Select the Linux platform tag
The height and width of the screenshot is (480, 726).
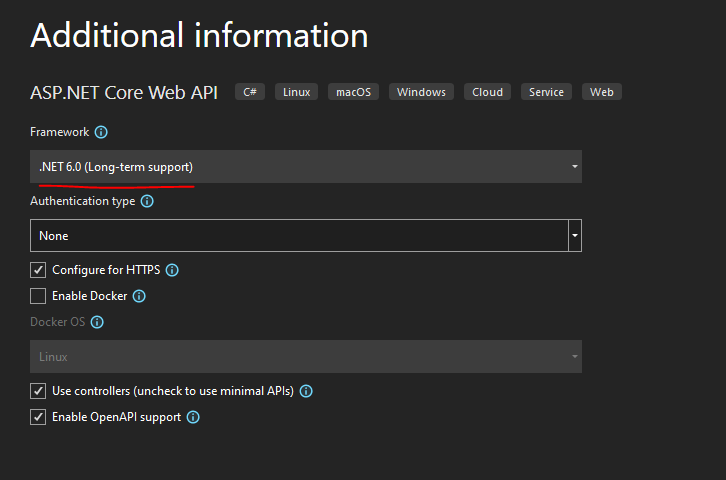[x=296, y=92]
